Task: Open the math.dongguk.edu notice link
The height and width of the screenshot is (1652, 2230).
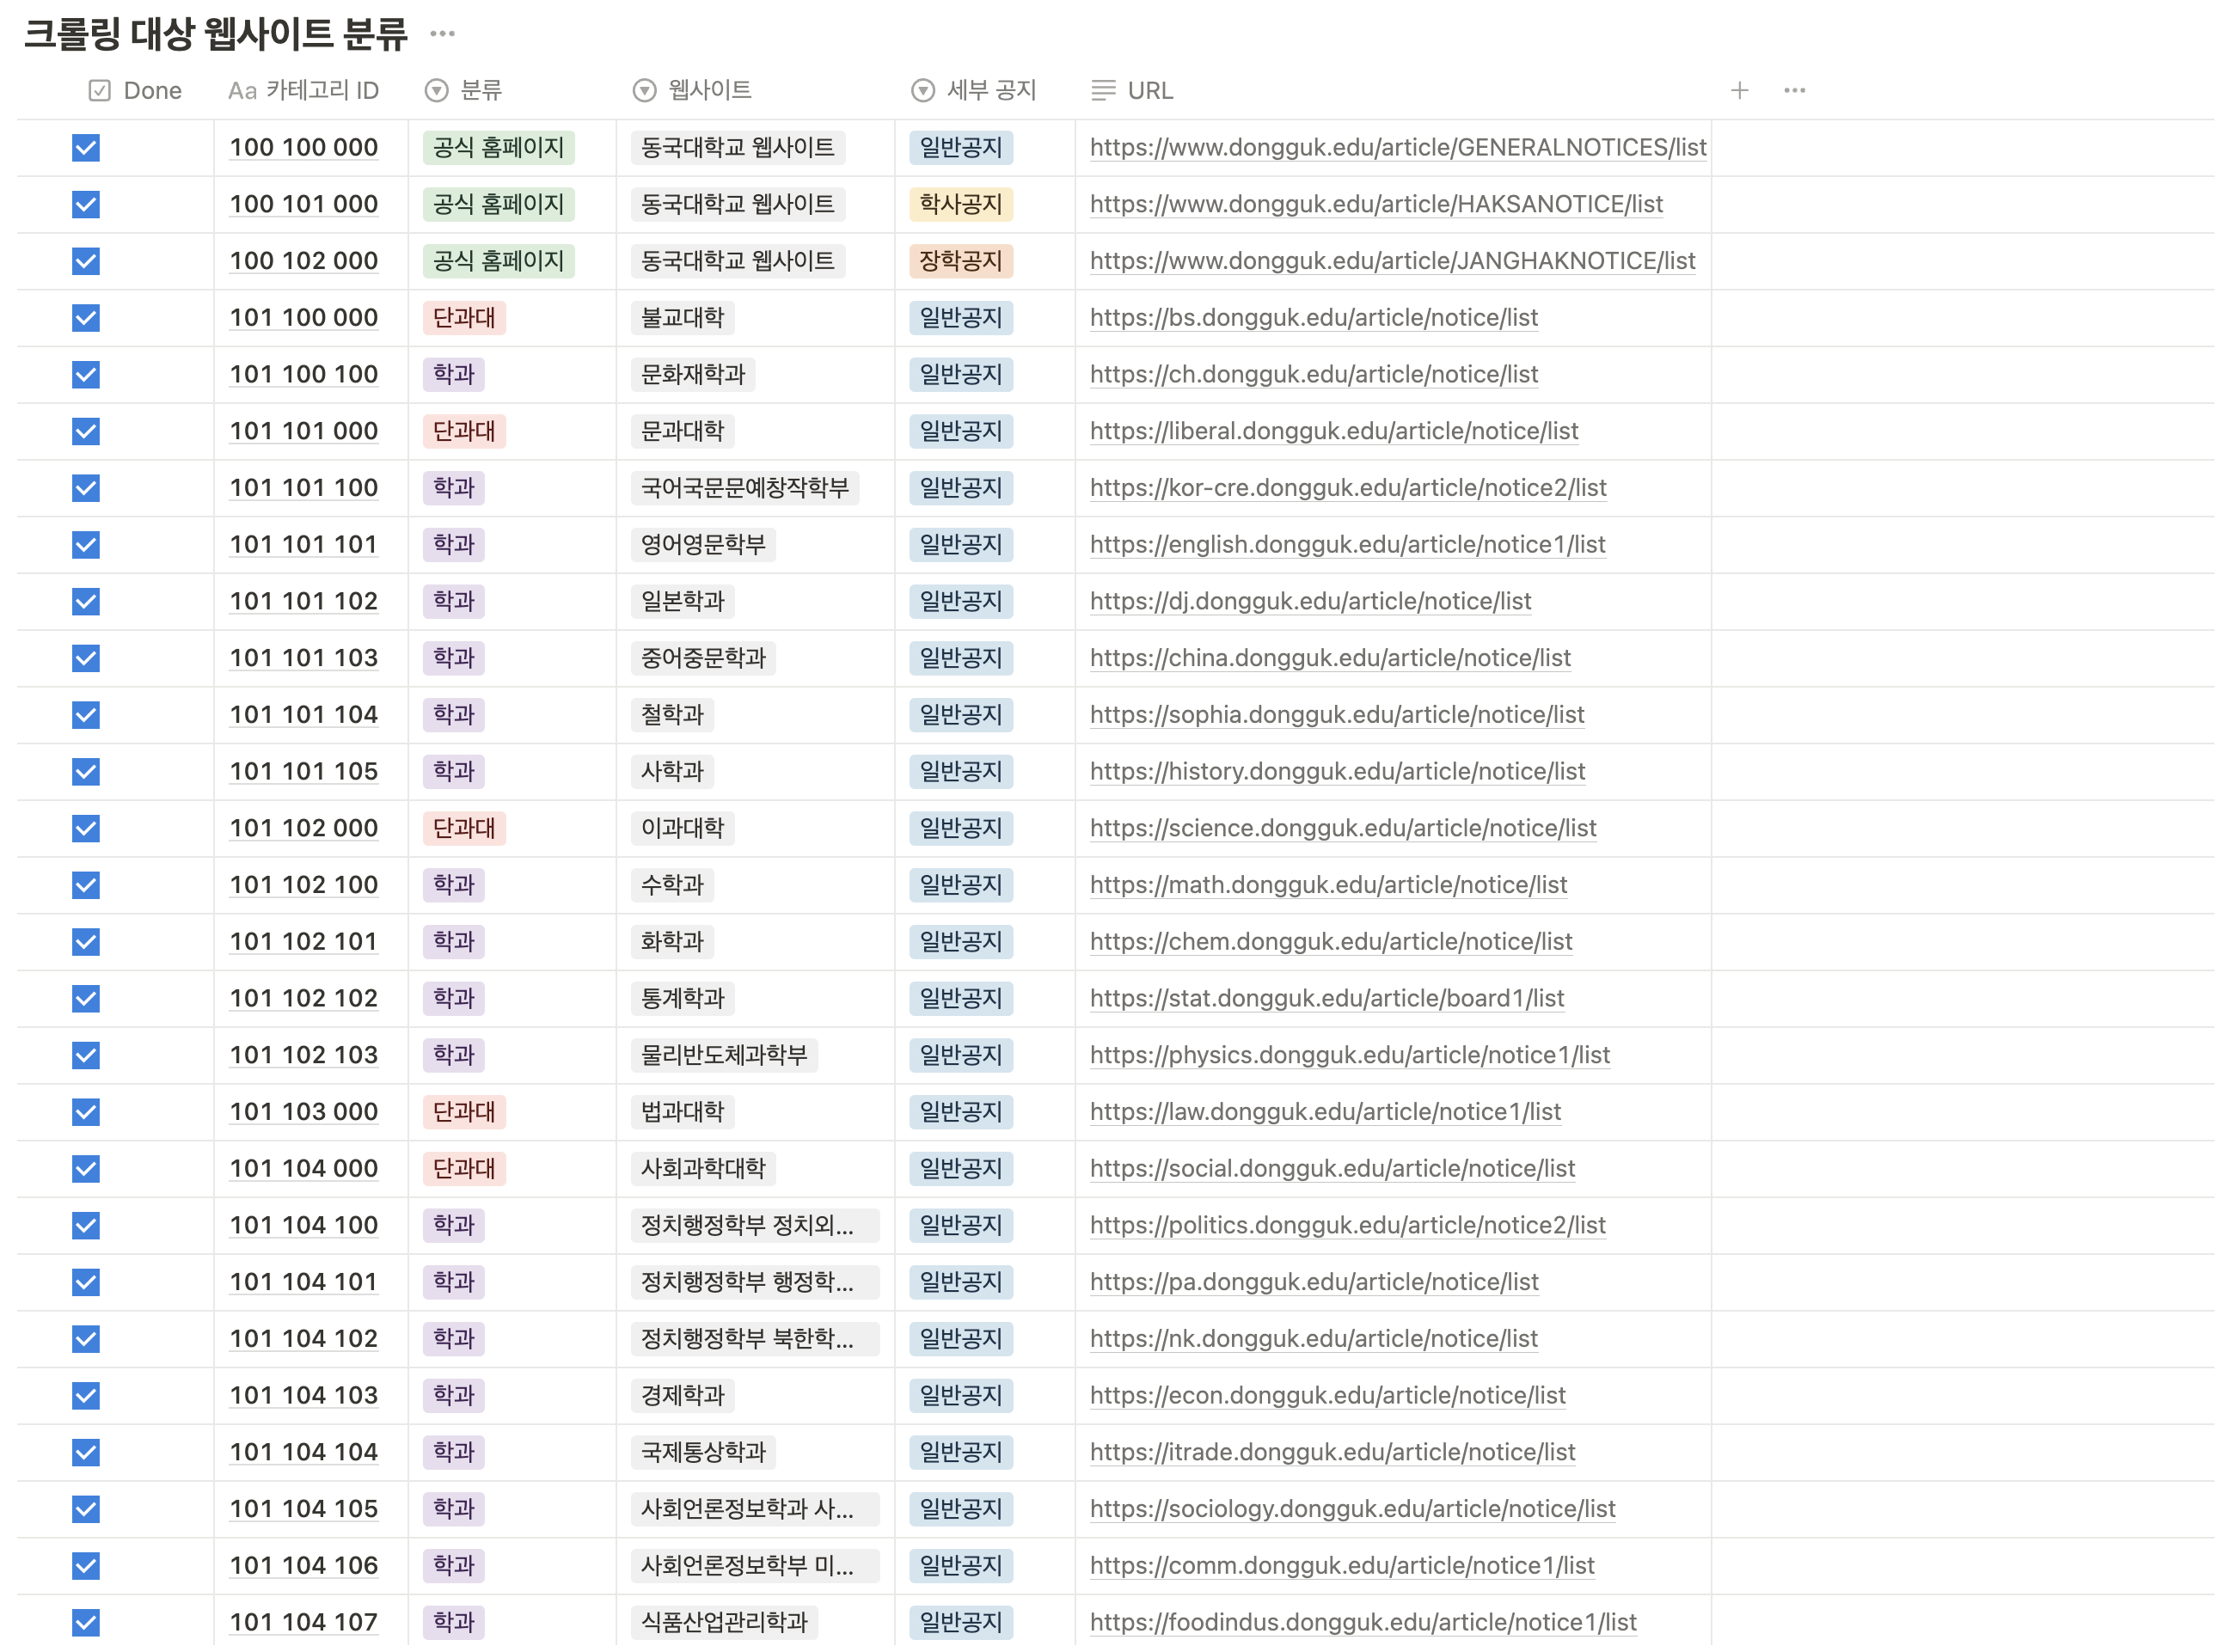Action: (x=1327, y=885)
